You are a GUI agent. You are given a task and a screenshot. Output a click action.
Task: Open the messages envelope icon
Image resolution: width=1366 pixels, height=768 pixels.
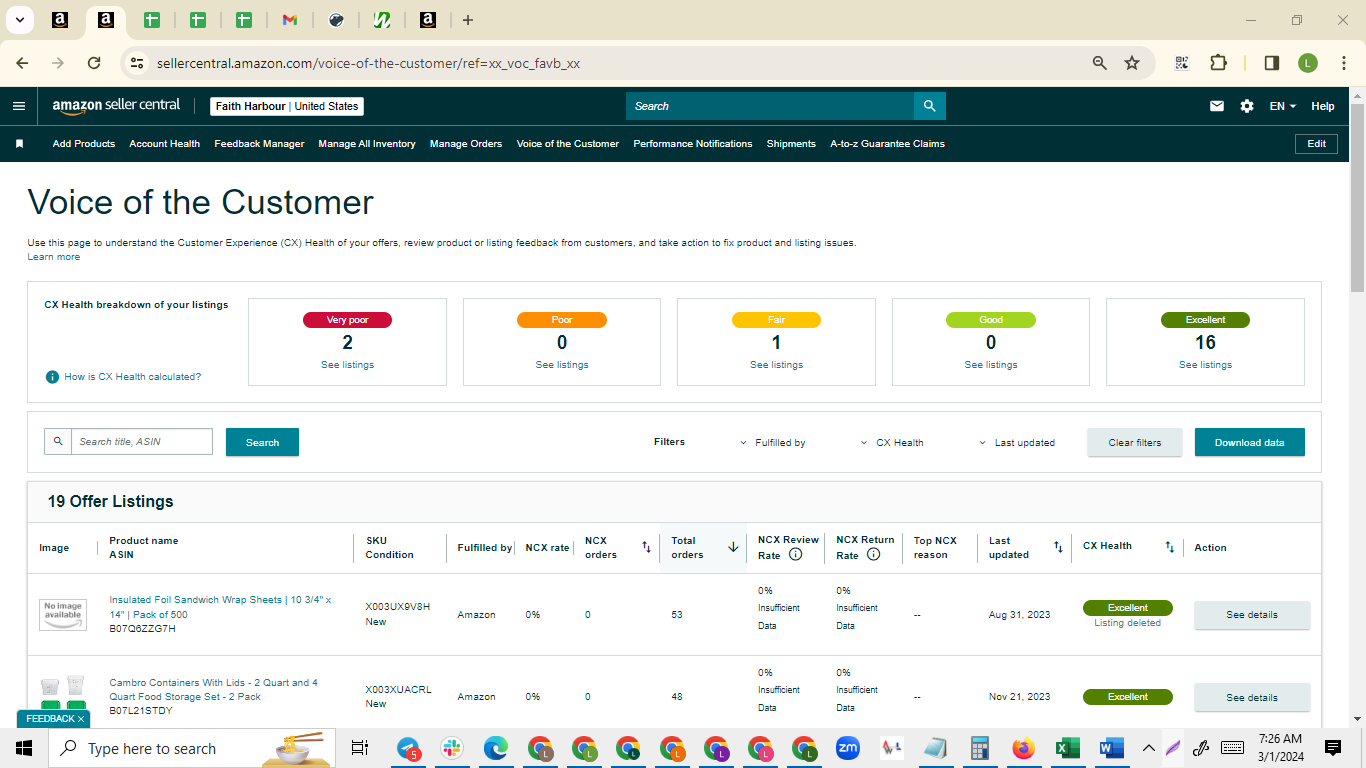[1217, 106]
